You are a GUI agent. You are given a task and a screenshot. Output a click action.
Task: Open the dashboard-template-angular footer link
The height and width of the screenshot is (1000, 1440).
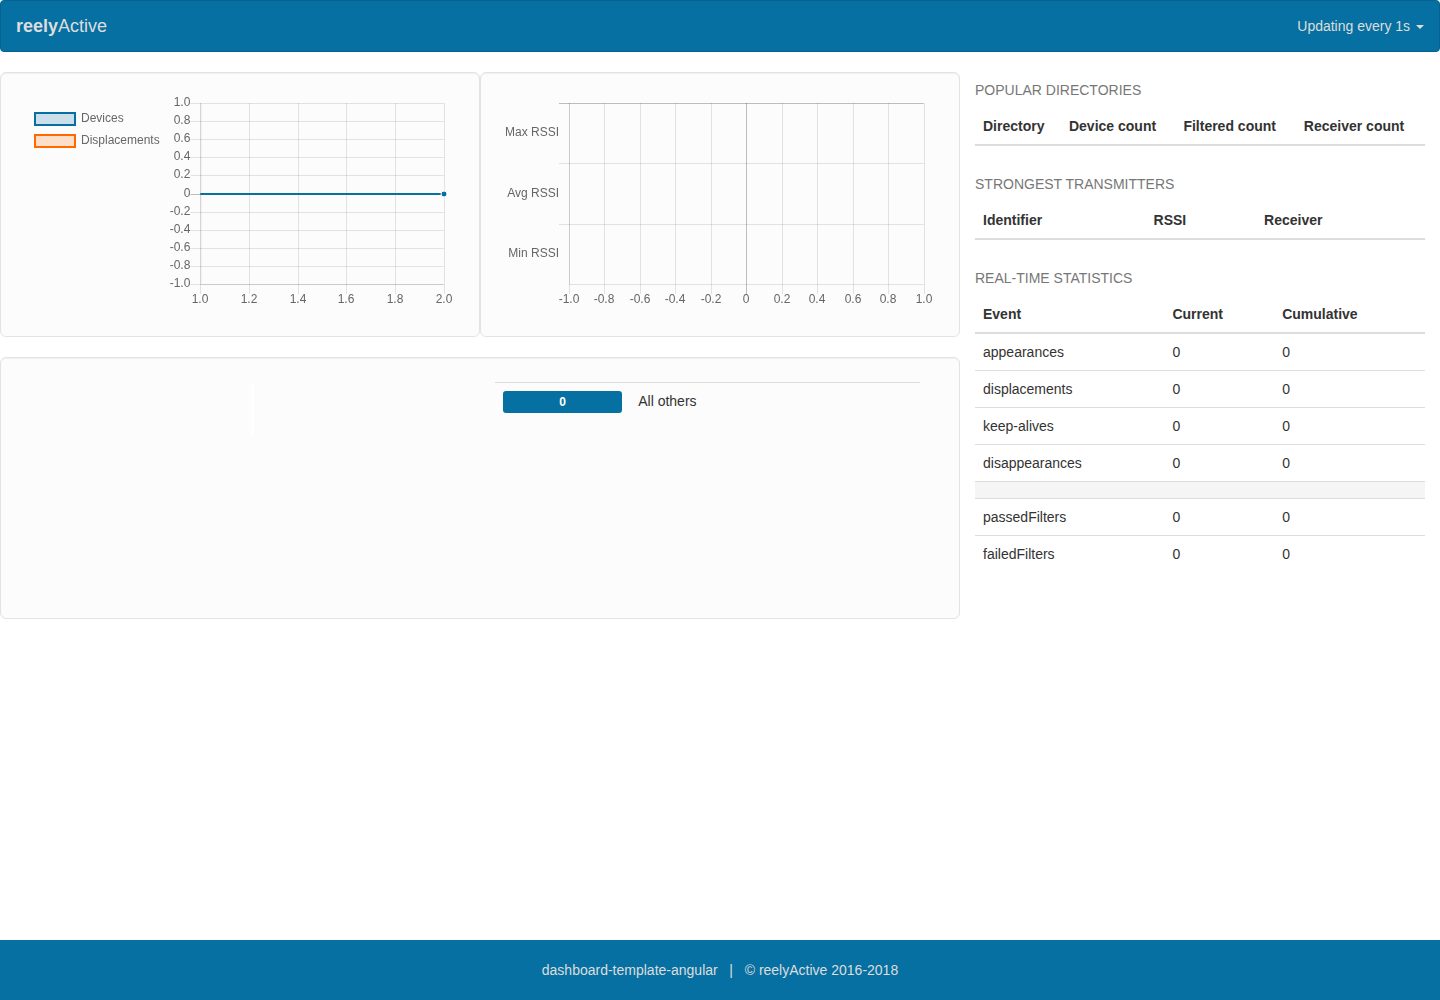coord(629,970)
